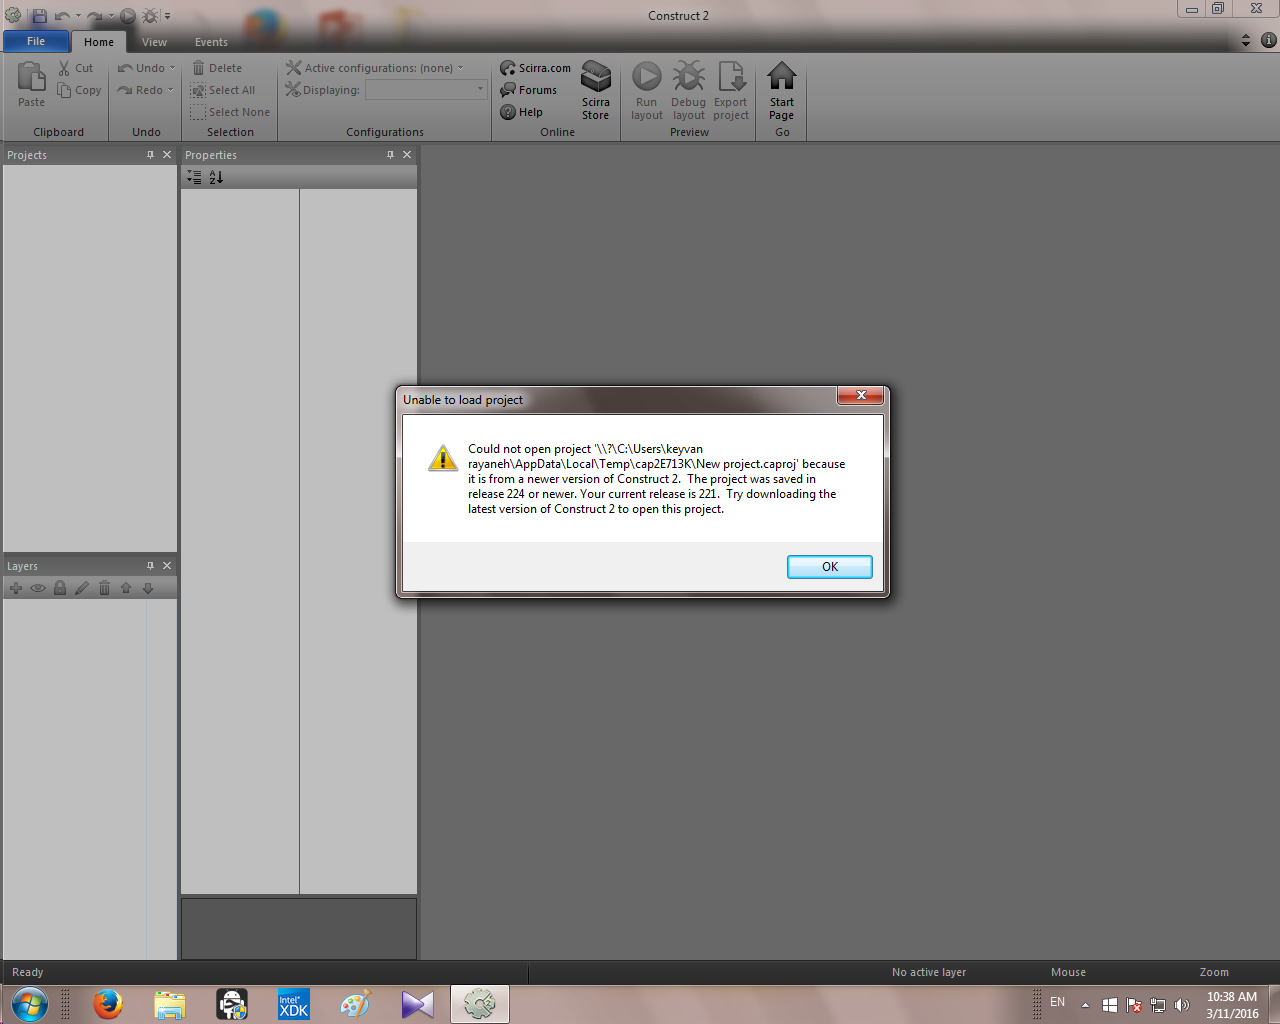Switch to the Events ribbon tab
1280x1024 pixels.
pos(211,42)
